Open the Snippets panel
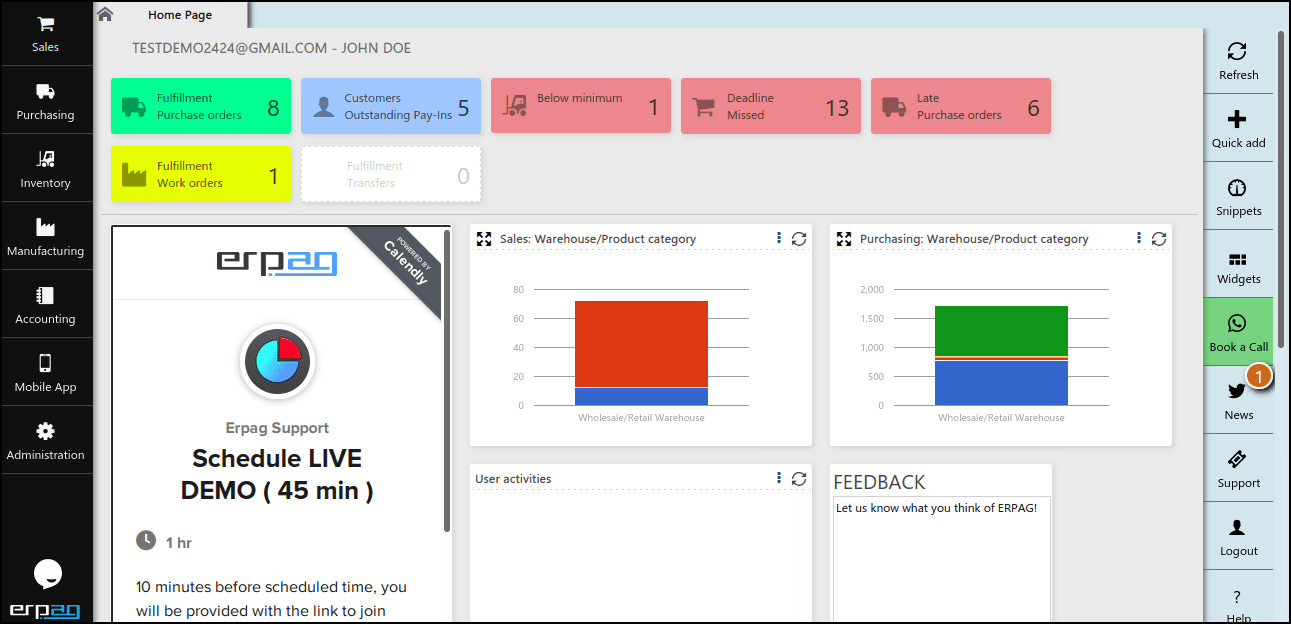 point(1238,197)
